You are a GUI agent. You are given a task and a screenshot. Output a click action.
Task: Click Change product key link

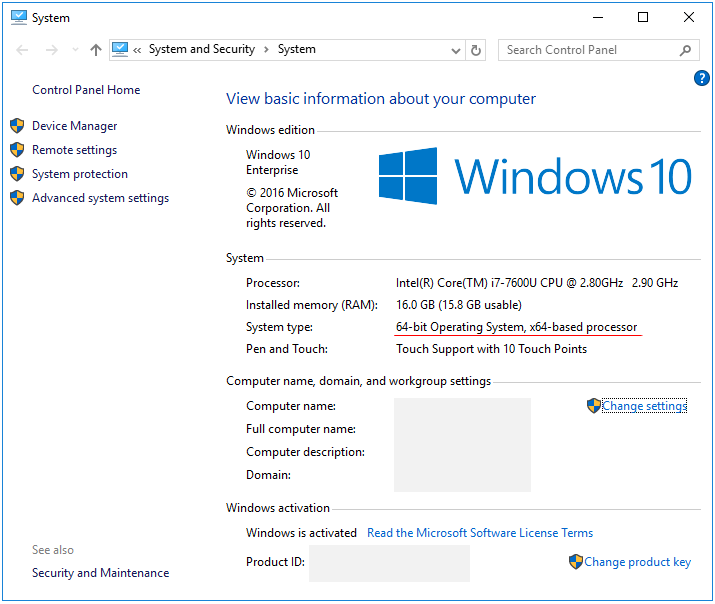point(637,562)
